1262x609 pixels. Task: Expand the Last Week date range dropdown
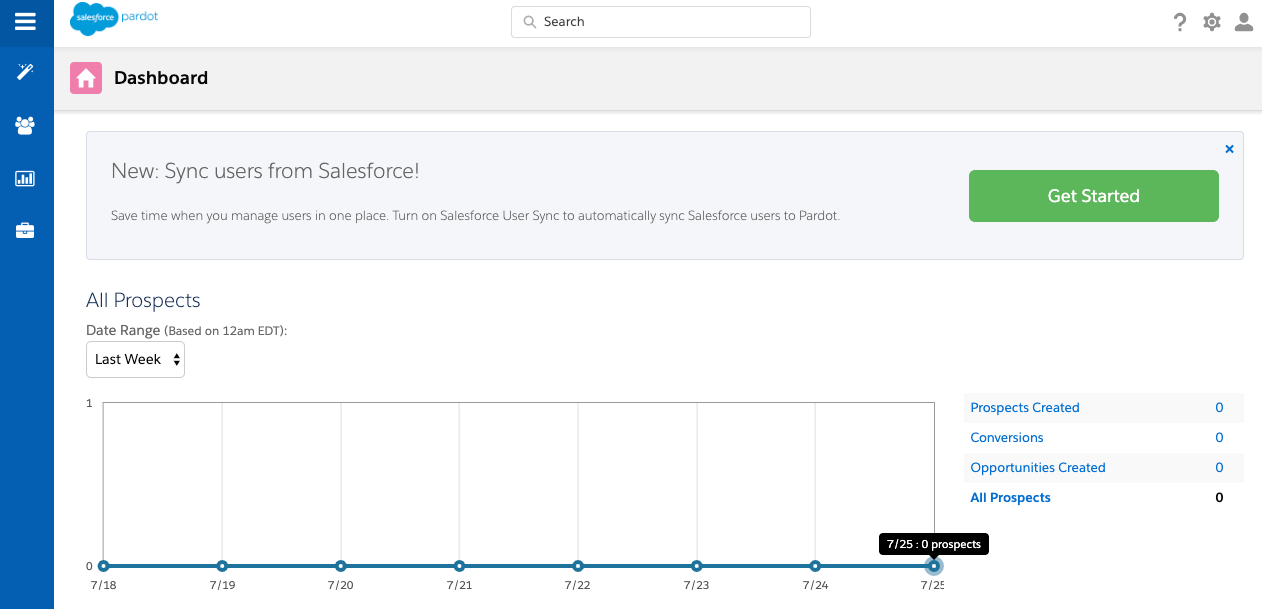coord(135,359)
